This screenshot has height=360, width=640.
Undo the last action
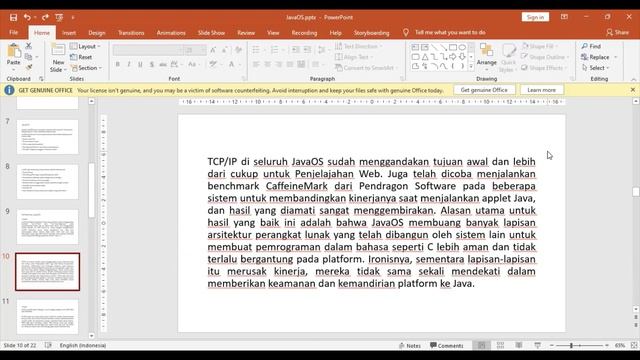pos(27,17)
